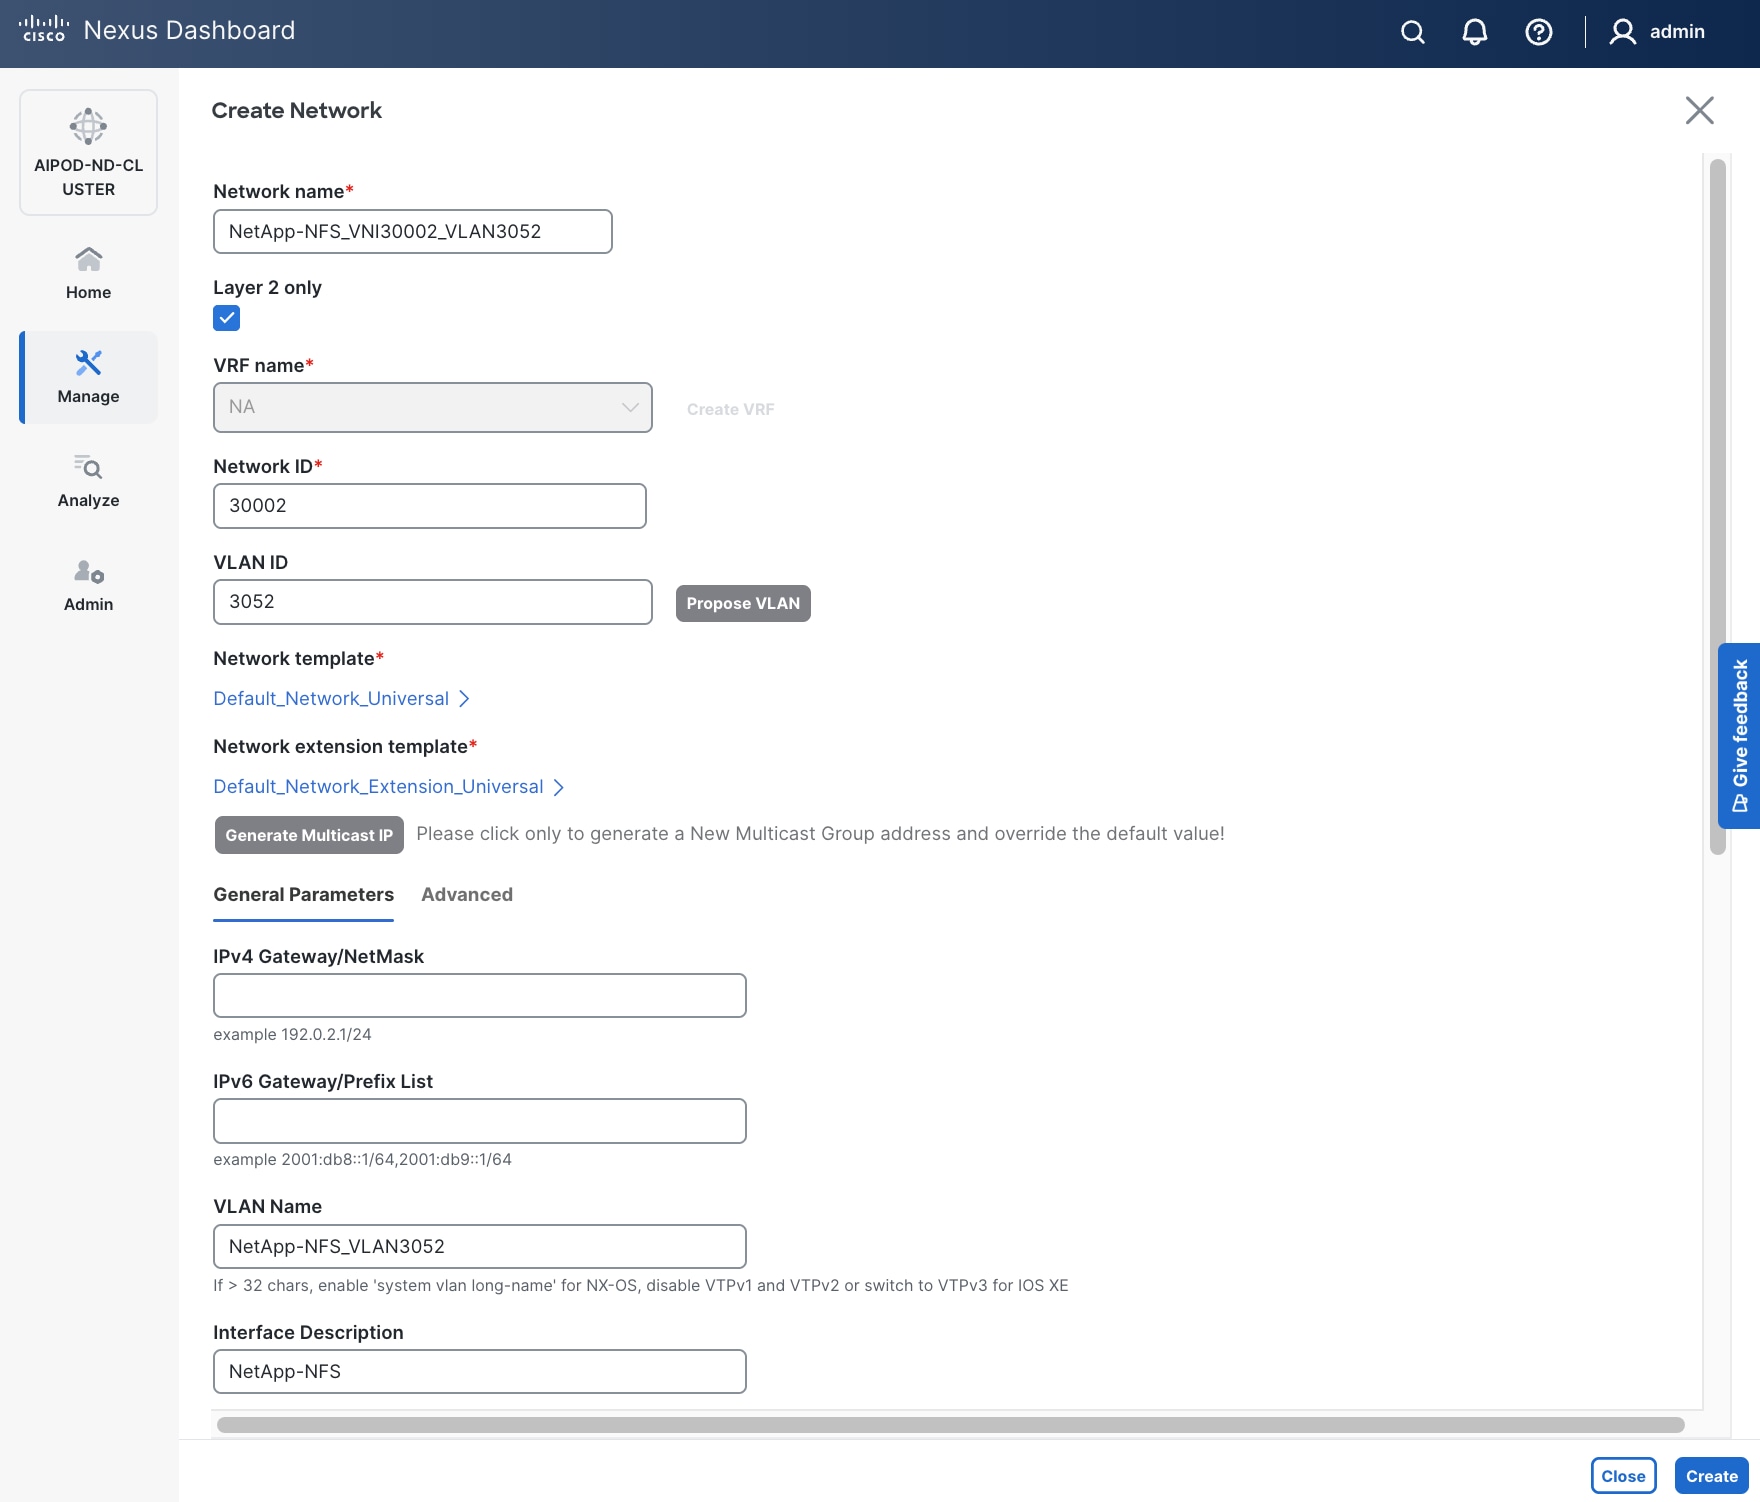Image resolution: width=1760 pixels, height=1502 pixels.
Task: Select AIPOD-ND-CLUSTER in sidebar
Action: [x=88, y=152]
